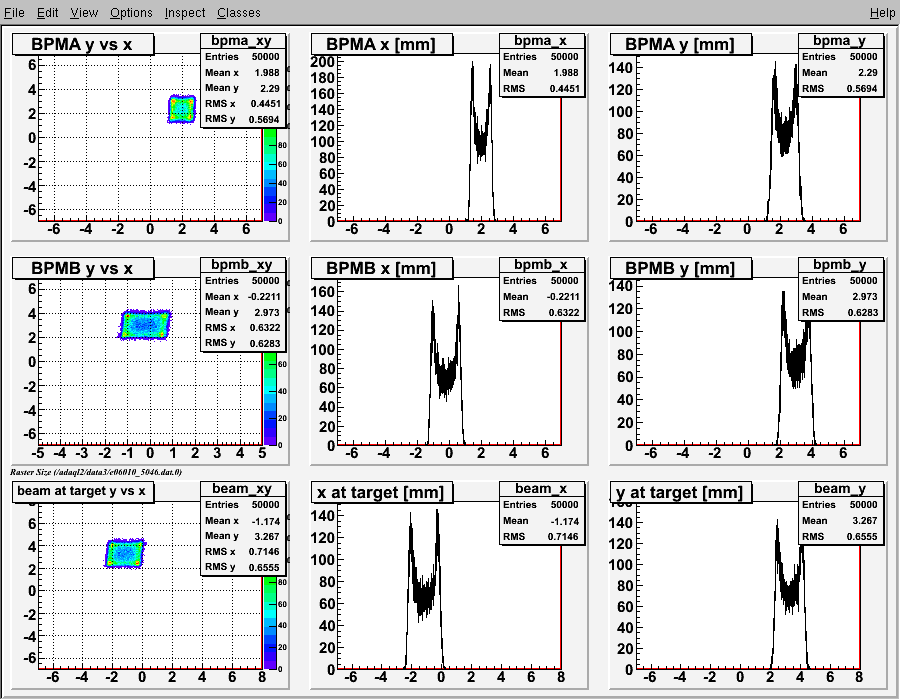Click 'RMS 0.6283' in bpmb_y stats
900x700 pixels.
(x=841, y=313)
